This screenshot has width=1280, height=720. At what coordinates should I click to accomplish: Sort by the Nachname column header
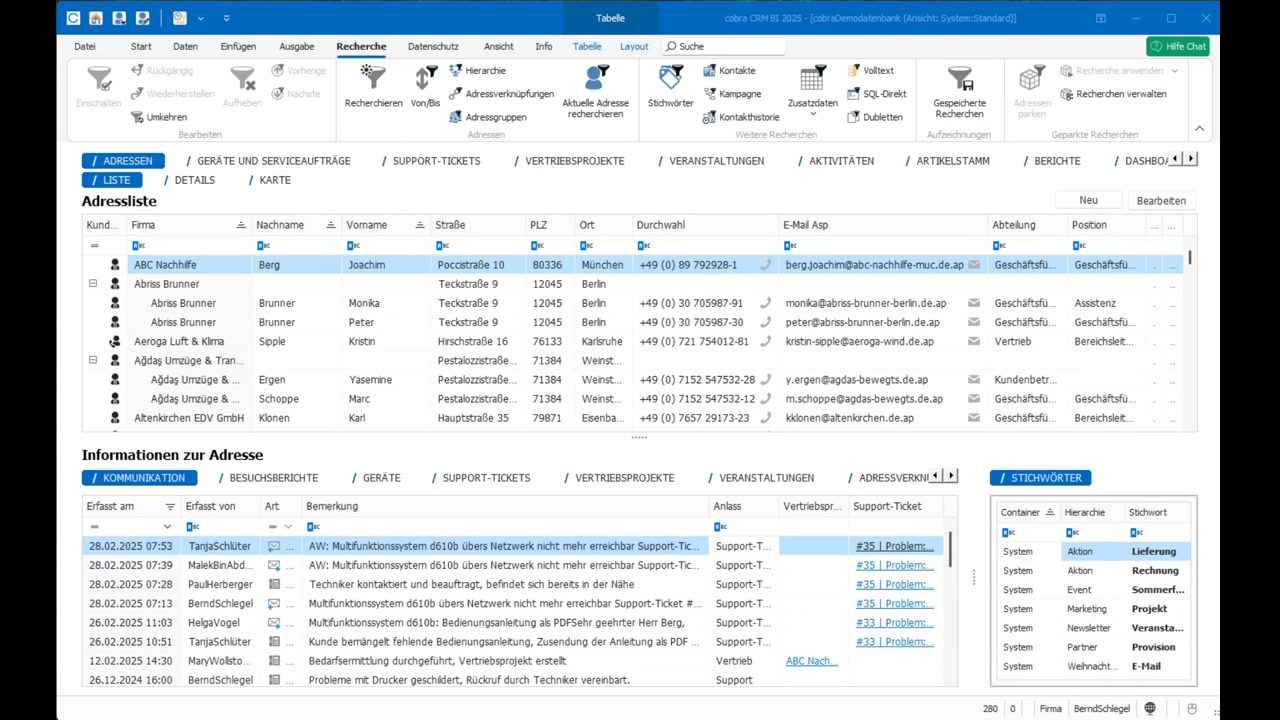(x=295, y=225)
